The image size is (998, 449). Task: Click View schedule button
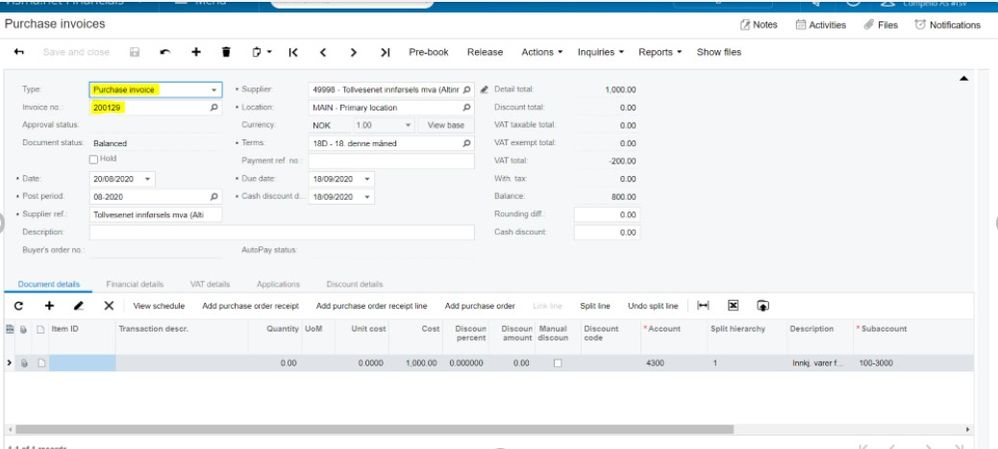[x=158, y=306]
